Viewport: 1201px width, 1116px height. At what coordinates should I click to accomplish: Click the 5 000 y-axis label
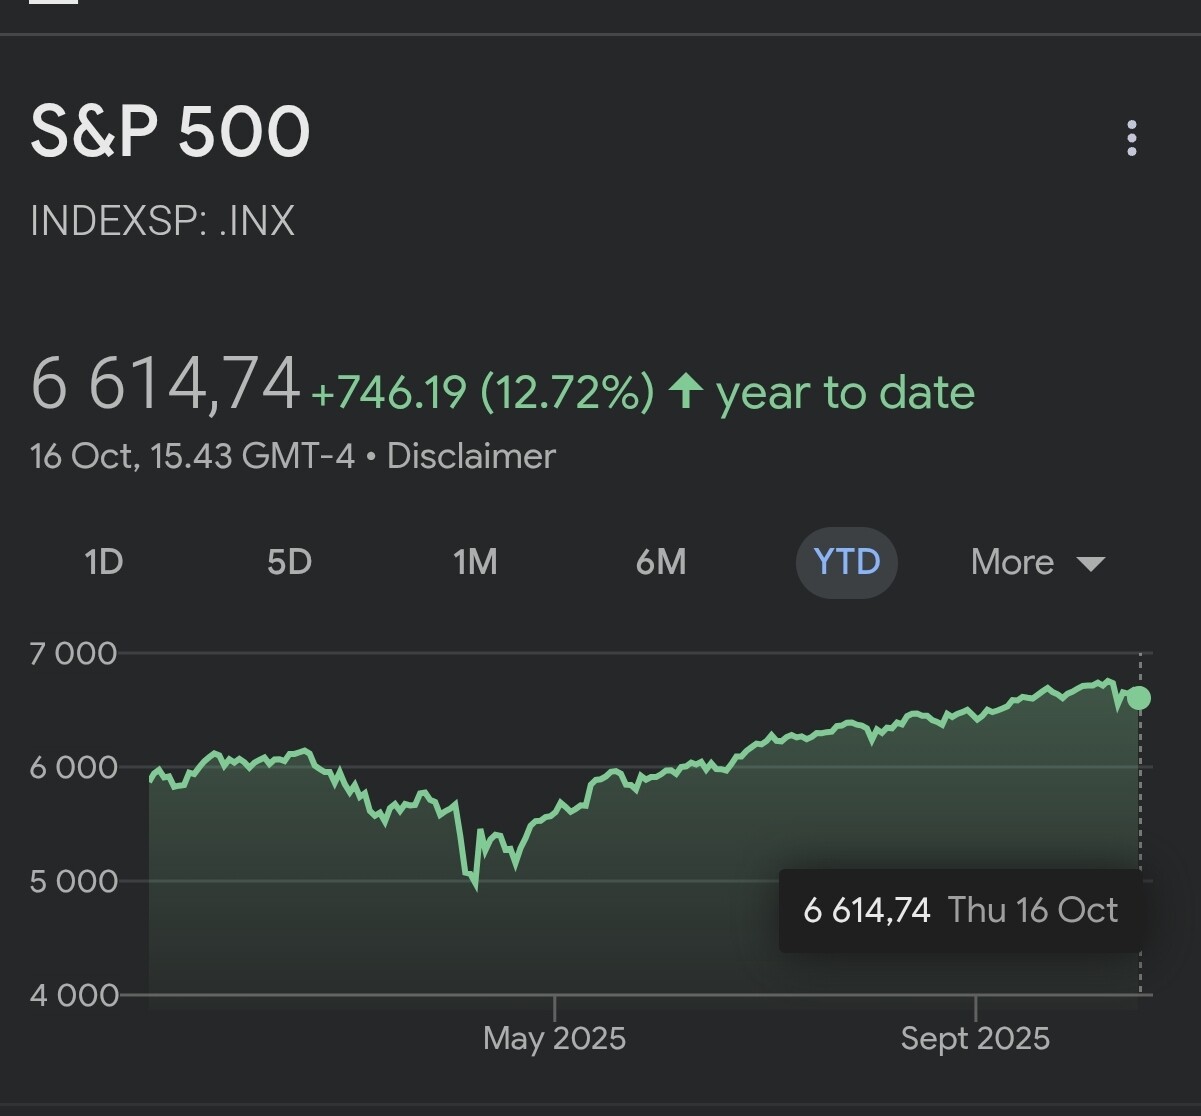point(74,881)
